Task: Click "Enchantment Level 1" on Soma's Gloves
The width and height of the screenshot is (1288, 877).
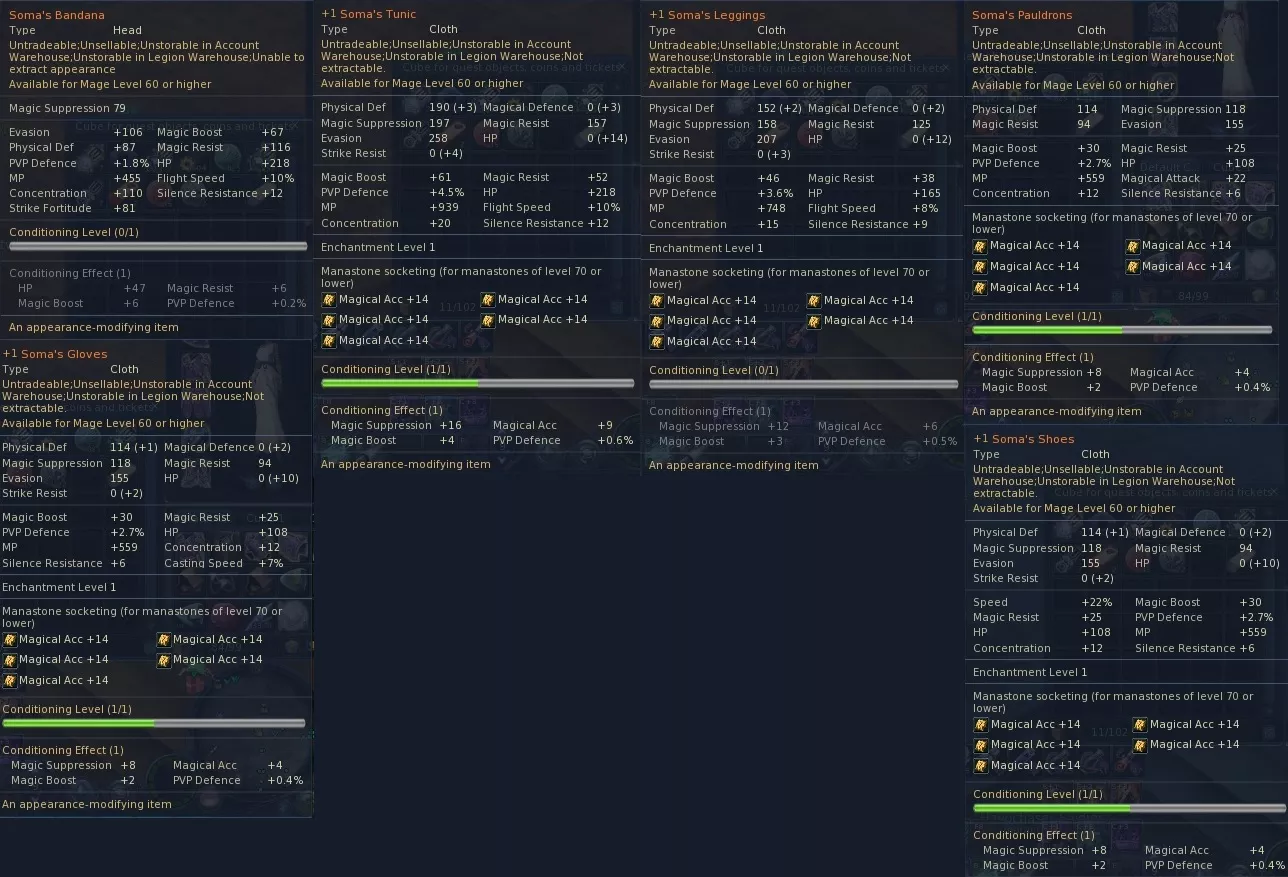Action: click(x=59, y=587)
